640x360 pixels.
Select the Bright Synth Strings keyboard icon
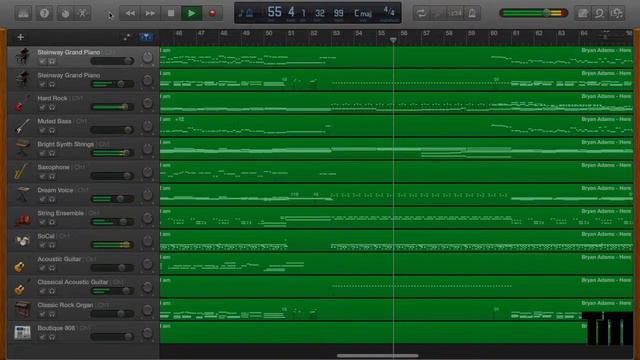click(x=22, y=149)
